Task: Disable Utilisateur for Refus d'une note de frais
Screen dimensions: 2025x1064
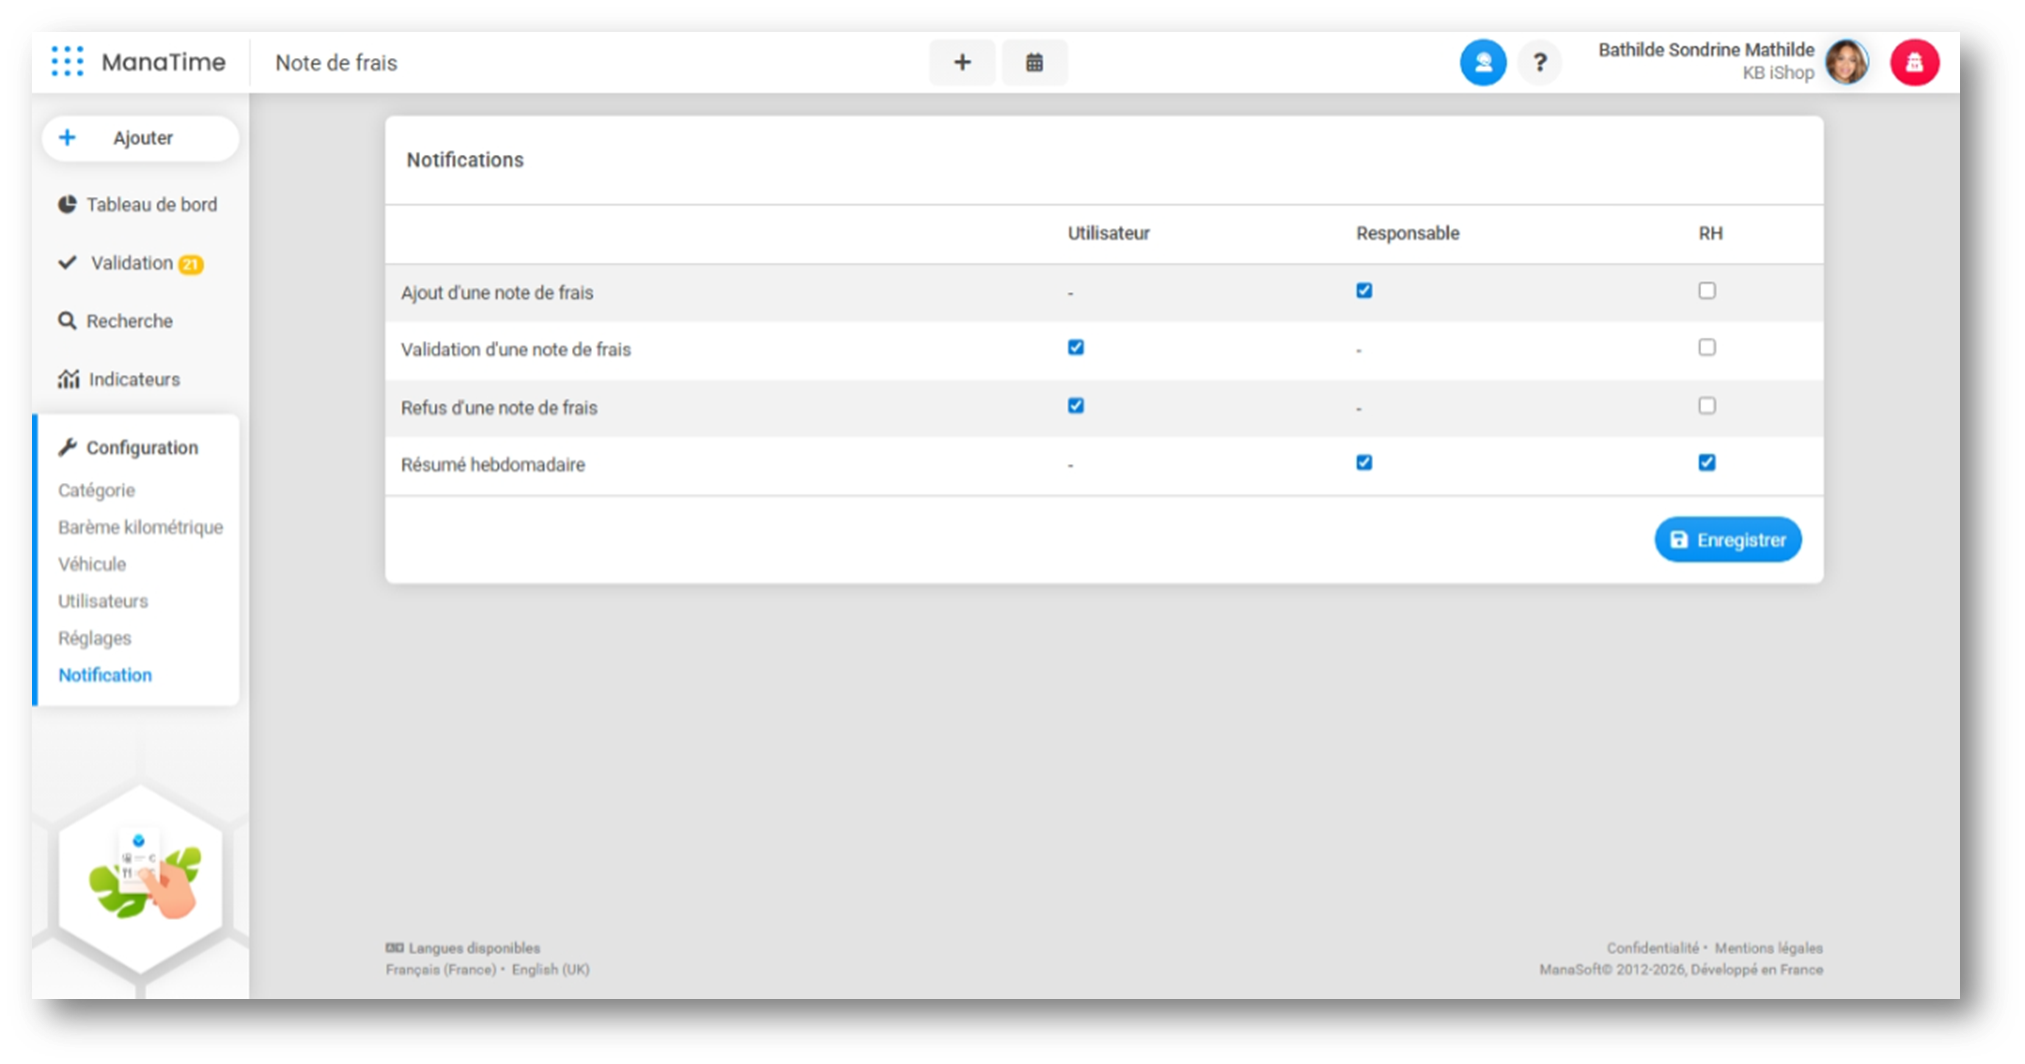Action: point(1076,406)
